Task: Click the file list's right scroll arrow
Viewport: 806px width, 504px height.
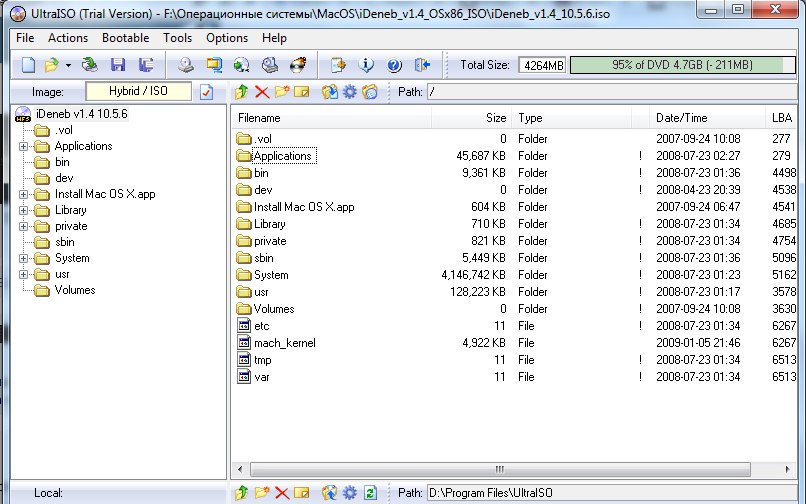Action: 787,469
